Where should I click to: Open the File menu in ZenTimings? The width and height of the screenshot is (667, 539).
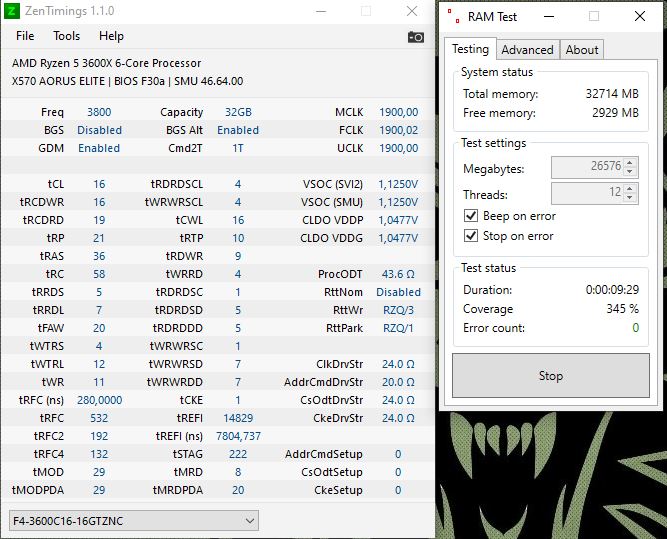25,36
